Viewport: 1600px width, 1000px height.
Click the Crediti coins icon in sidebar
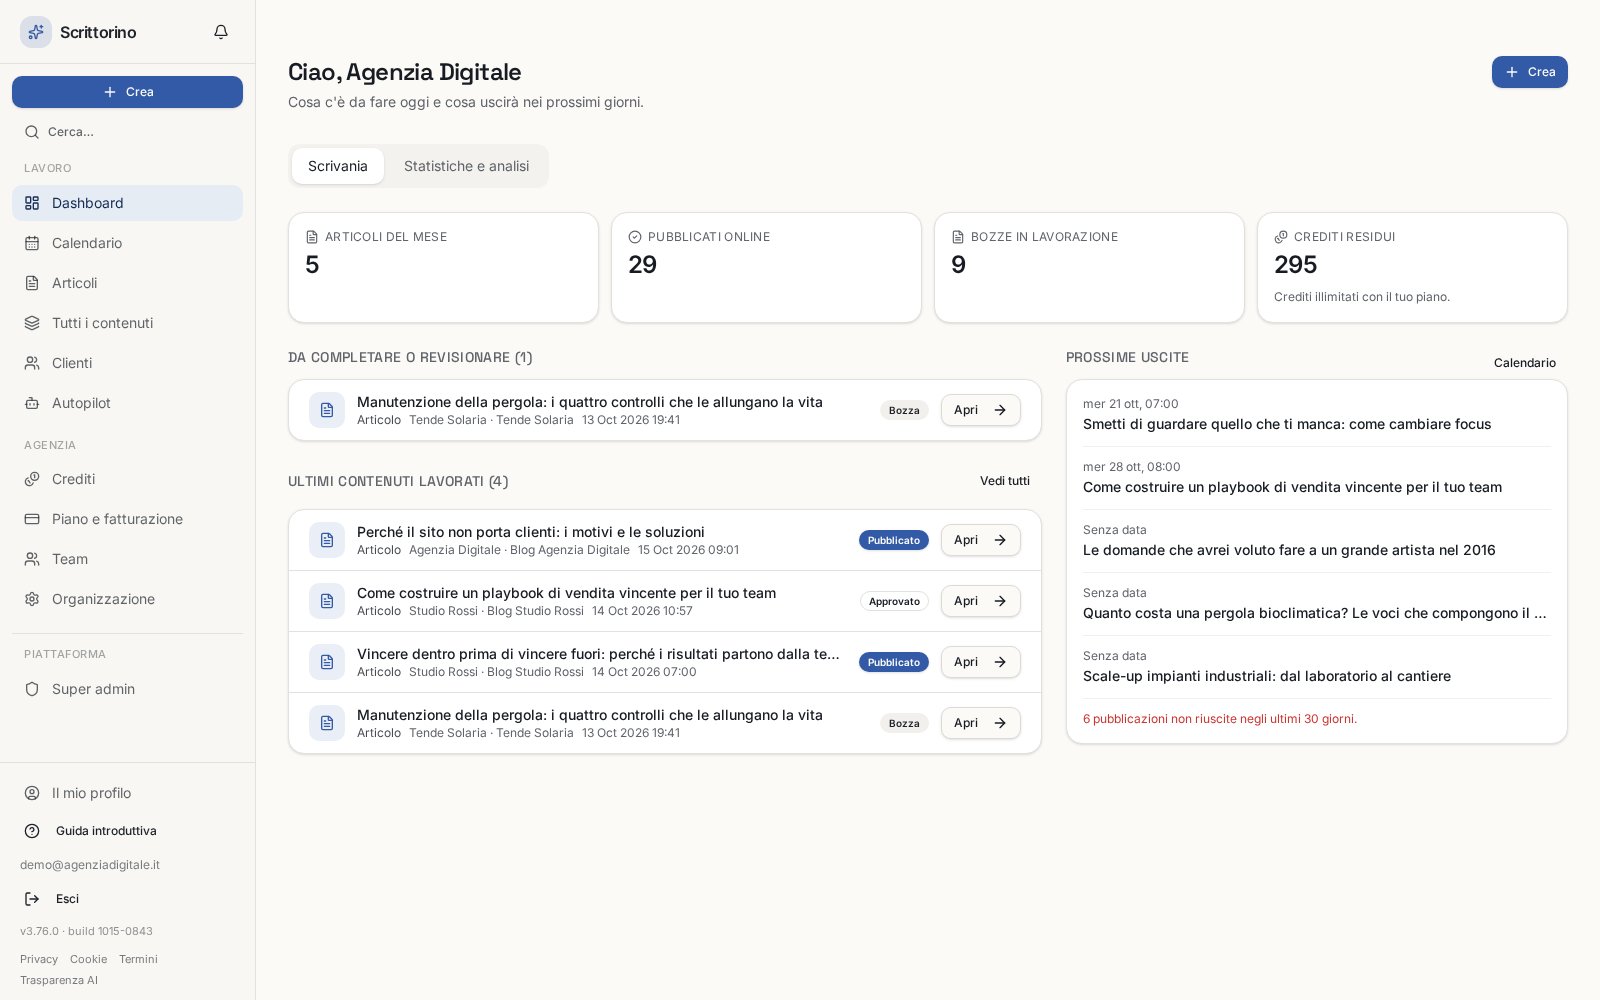click(x=32, y=479)
